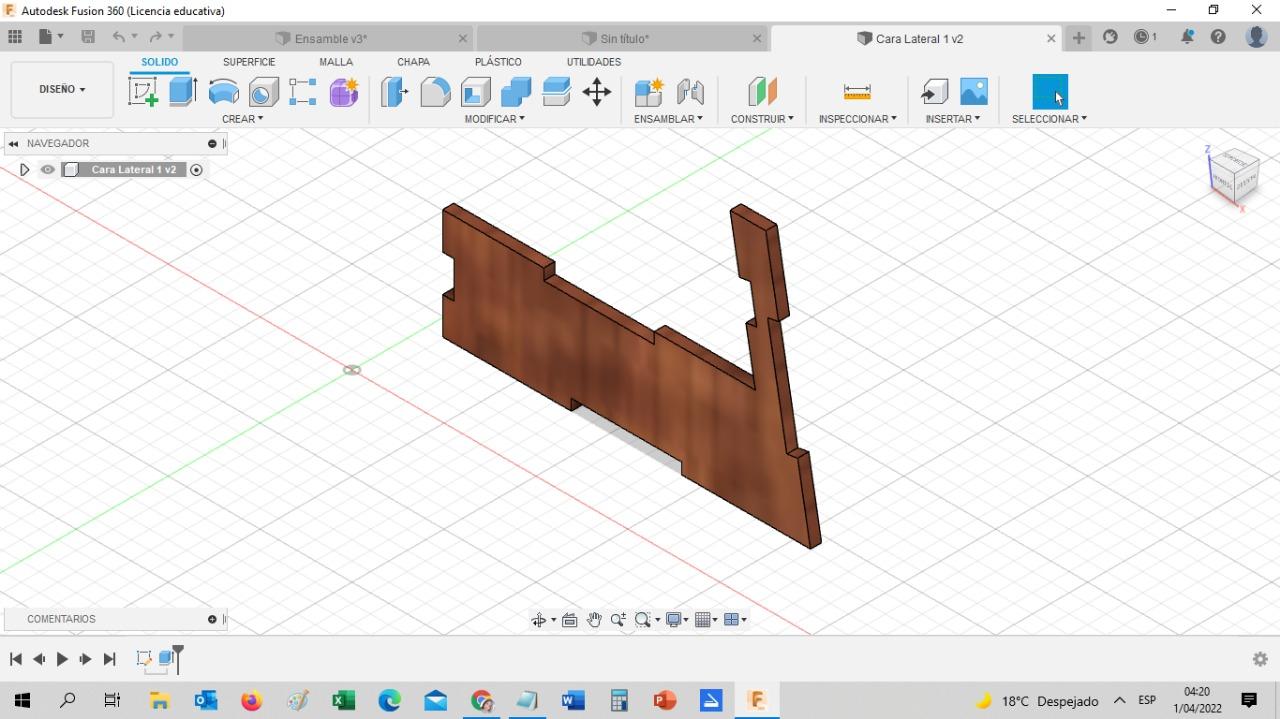The width and height of the screenshot is (1280, 719).
Task: Activate the Select tool blue icon
Action: point(1050,92)
